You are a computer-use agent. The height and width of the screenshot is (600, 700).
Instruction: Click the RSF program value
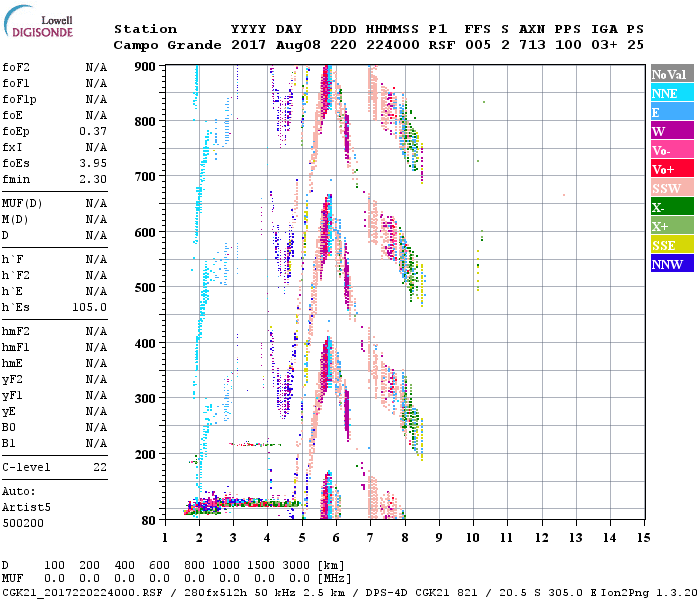(442, 45)
